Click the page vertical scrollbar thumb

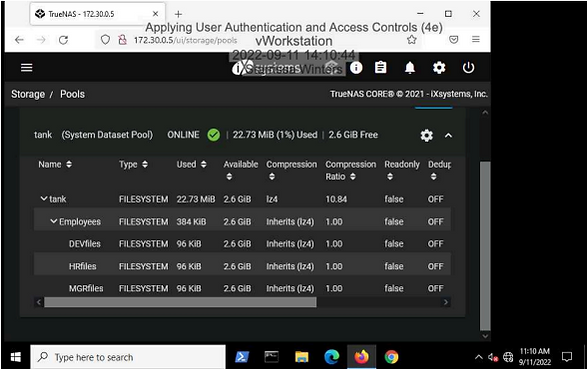tap(485, 246)
